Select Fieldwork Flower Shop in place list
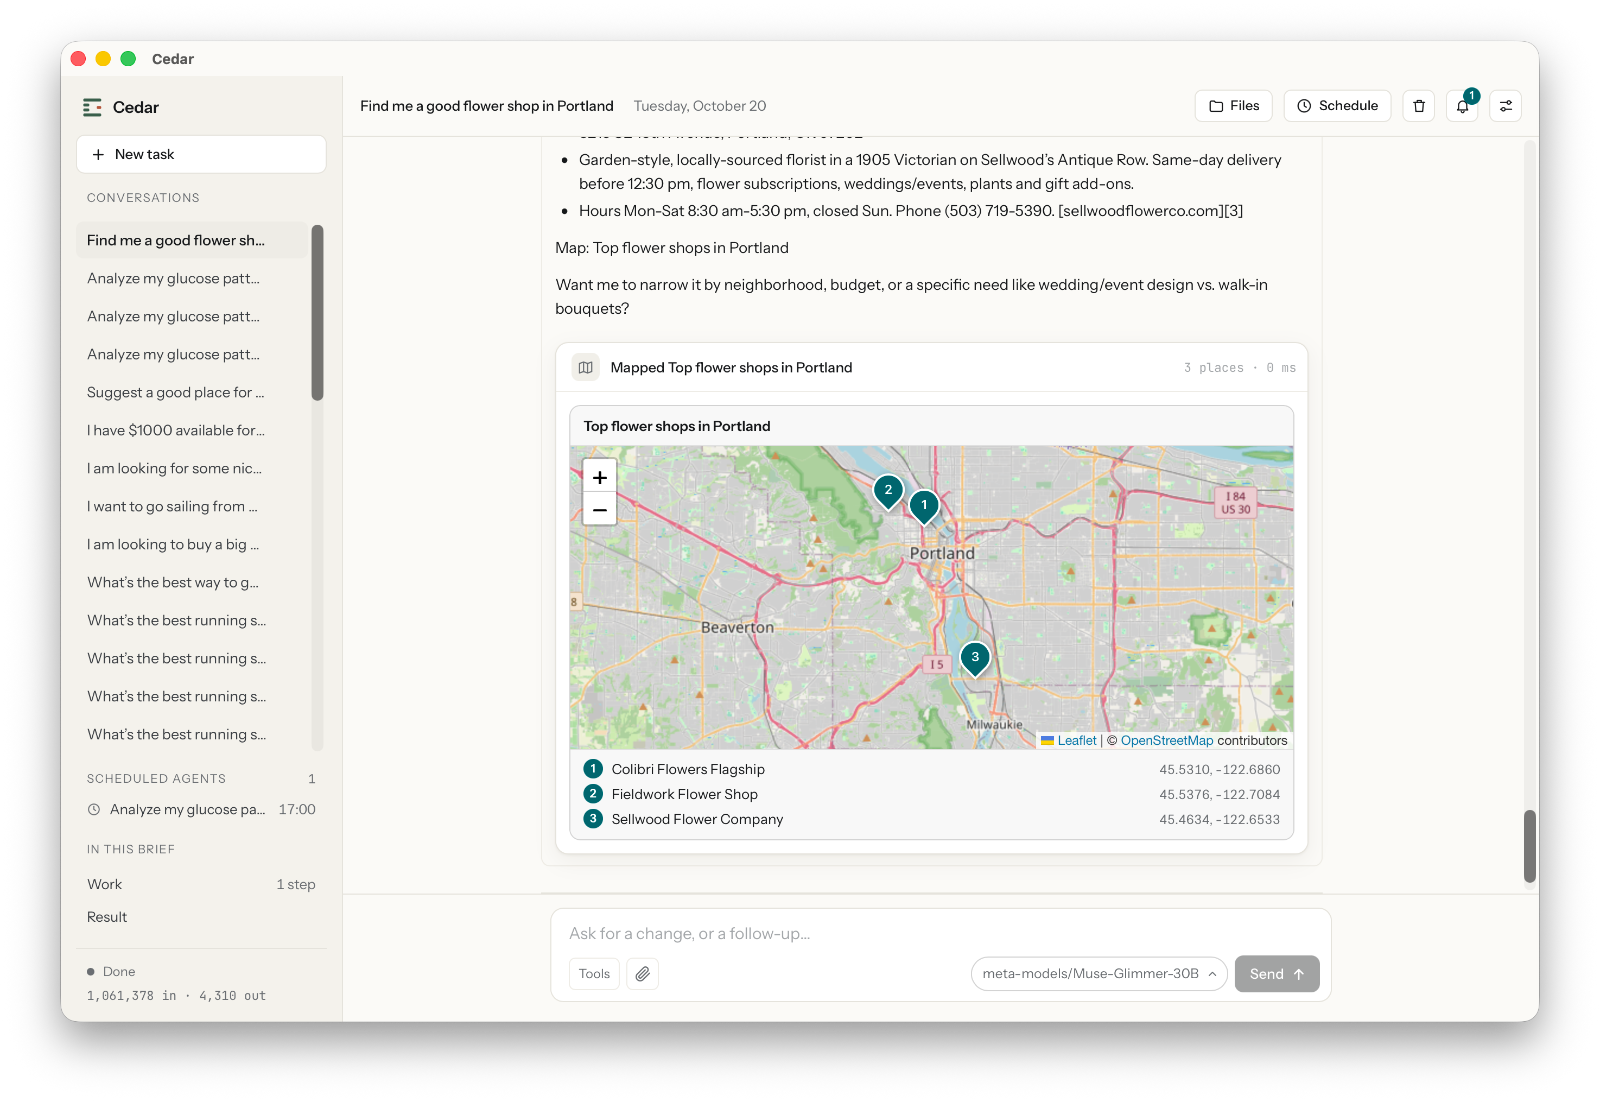Viewport: 1600px width, 1102px height. click(x=931, y=794)
